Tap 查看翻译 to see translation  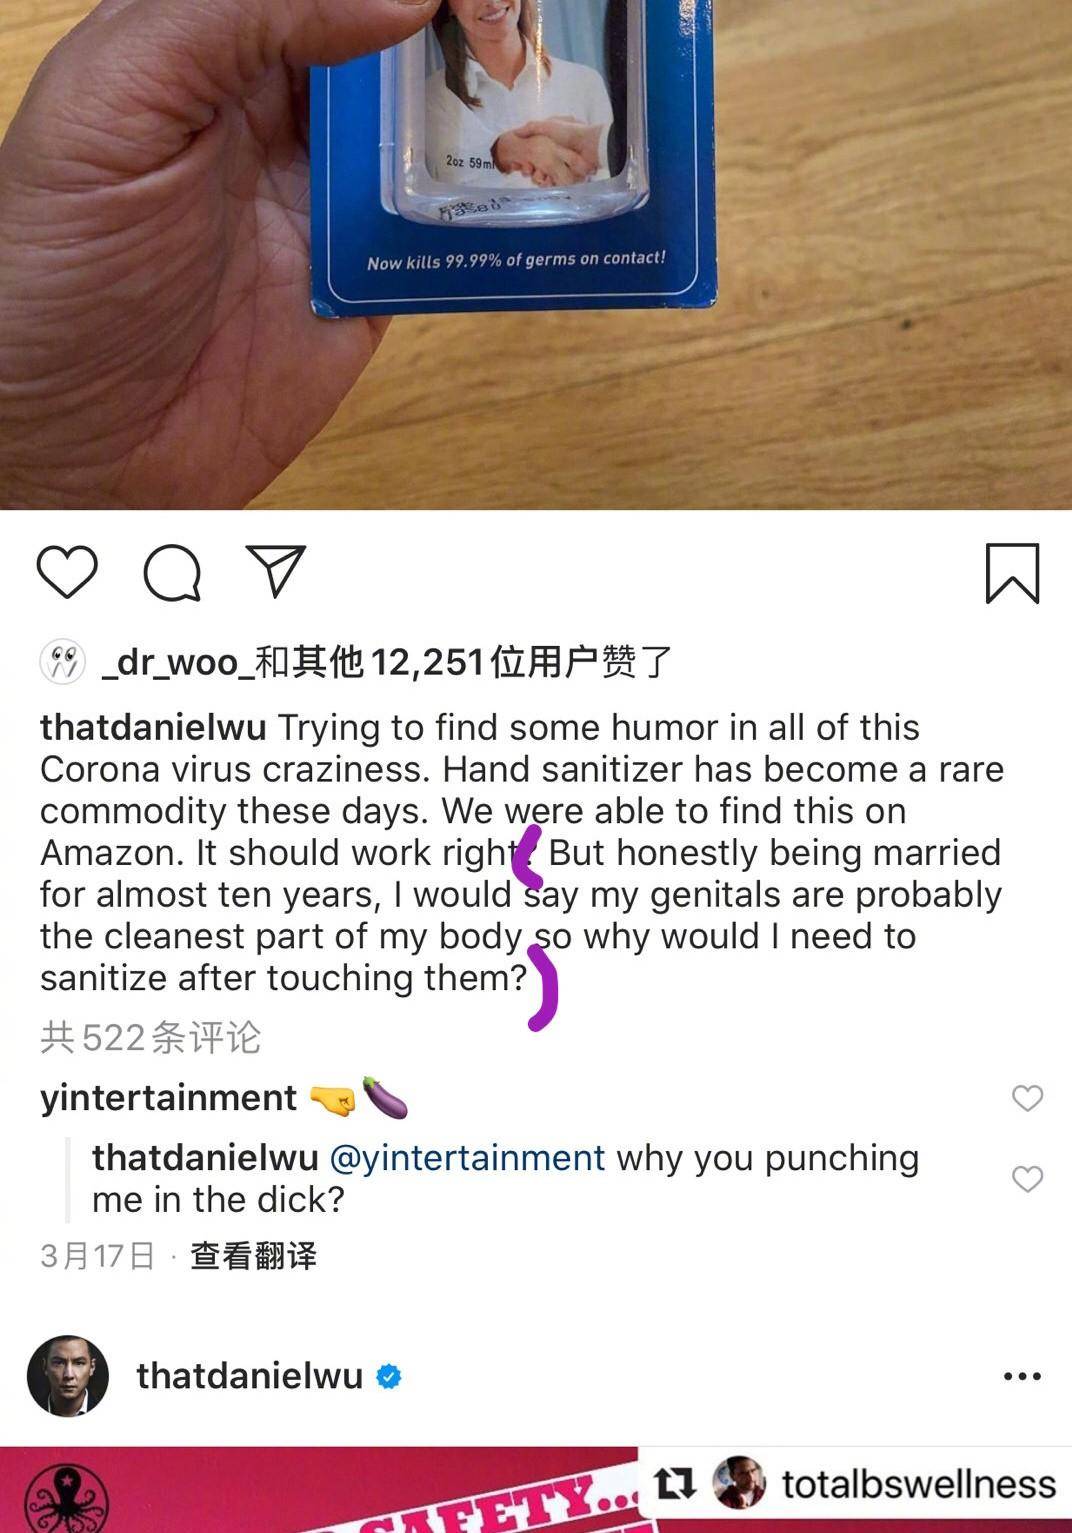click(x=253, y=1256)
